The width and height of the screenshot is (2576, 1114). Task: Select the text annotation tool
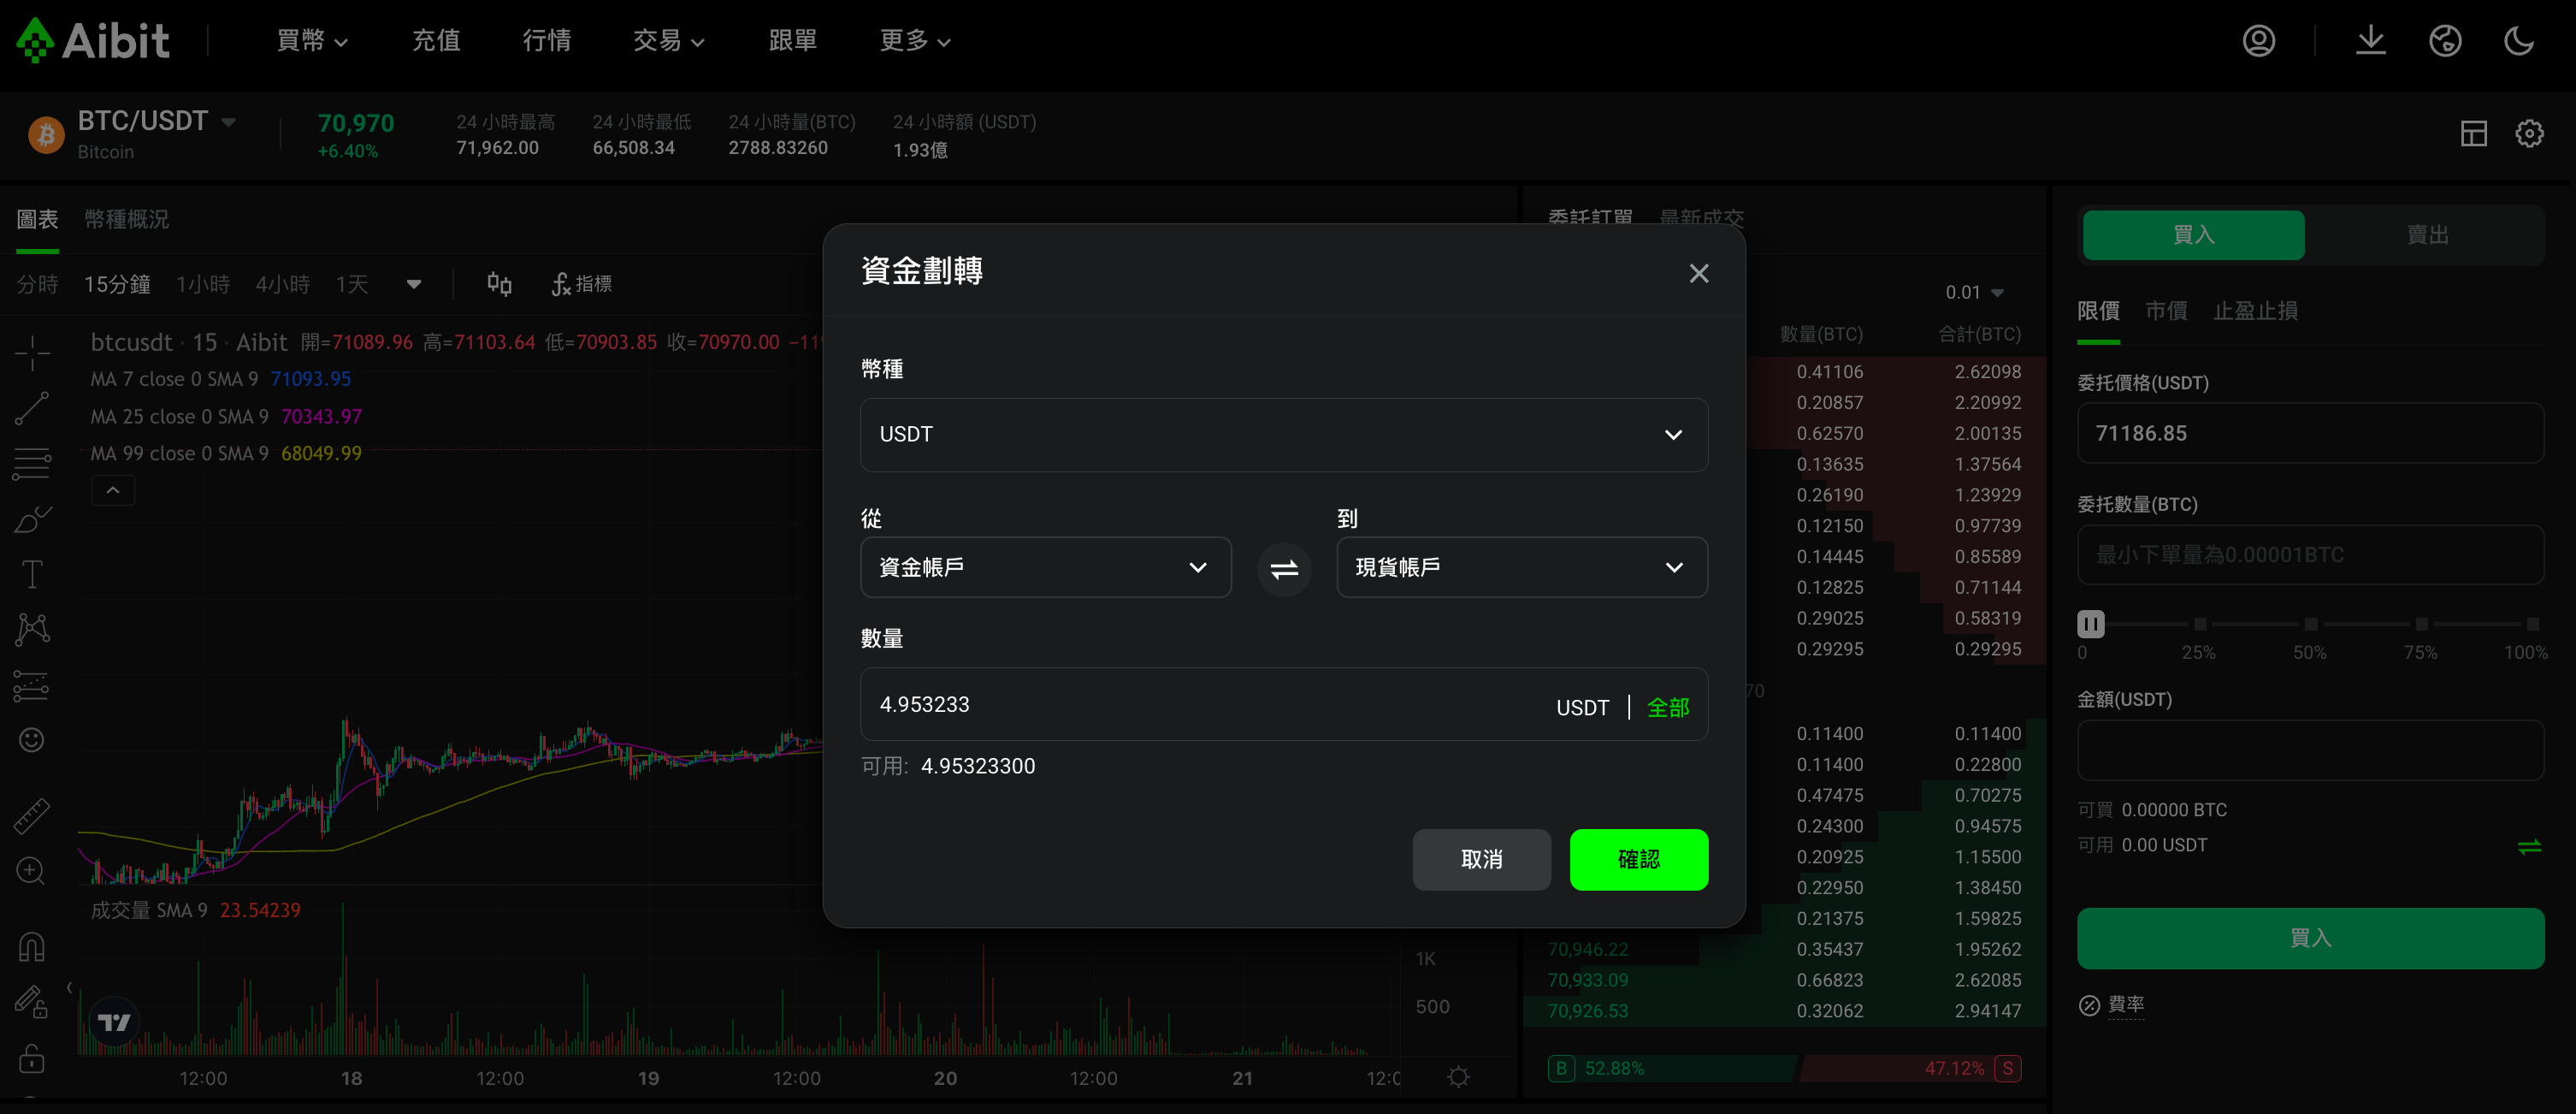[32, 574]
